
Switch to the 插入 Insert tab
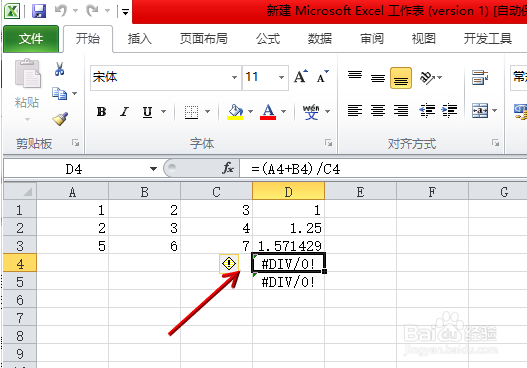coord(139,39)
